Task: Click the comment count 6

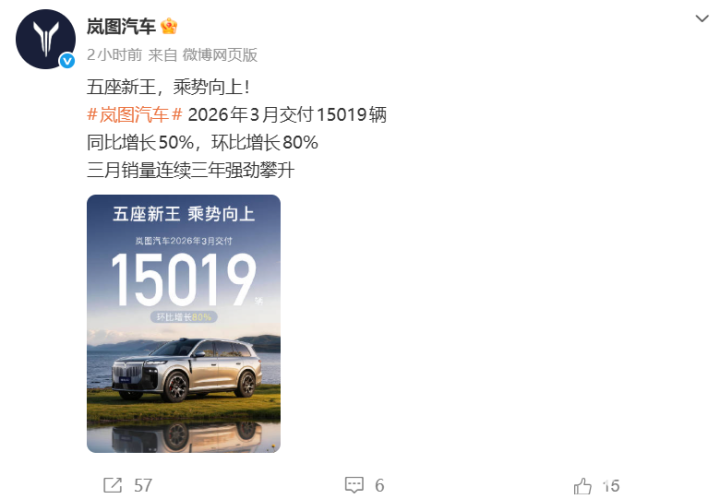Action: point(379,486)
